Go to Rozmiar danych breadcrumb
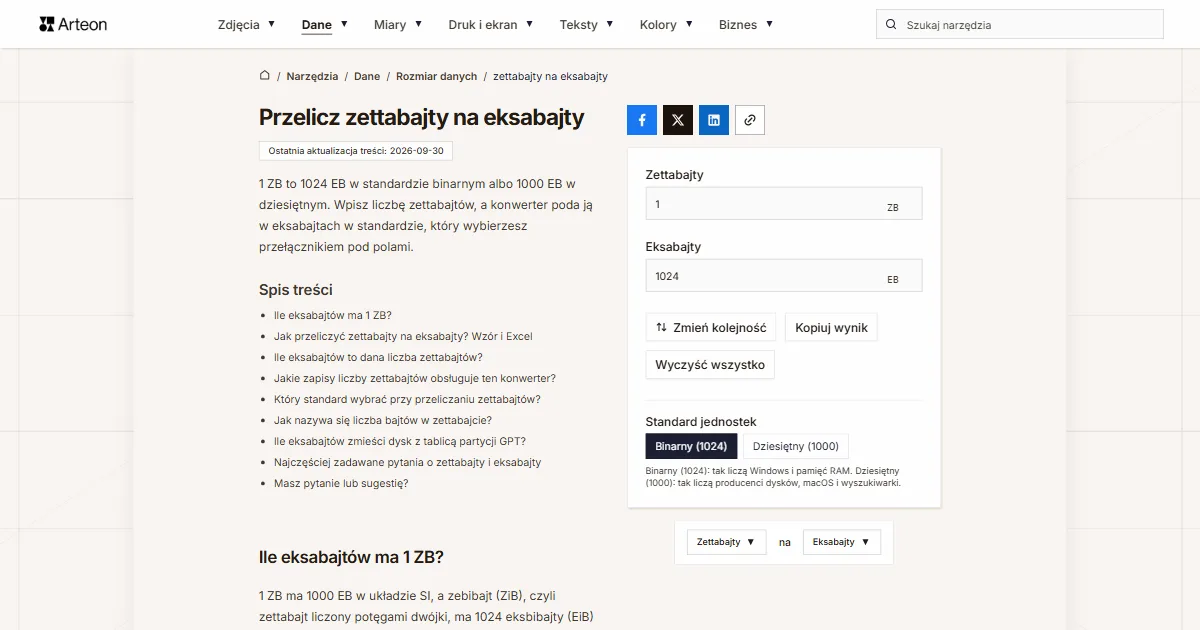Viewport: 1200px width, 630px height. 437,76
